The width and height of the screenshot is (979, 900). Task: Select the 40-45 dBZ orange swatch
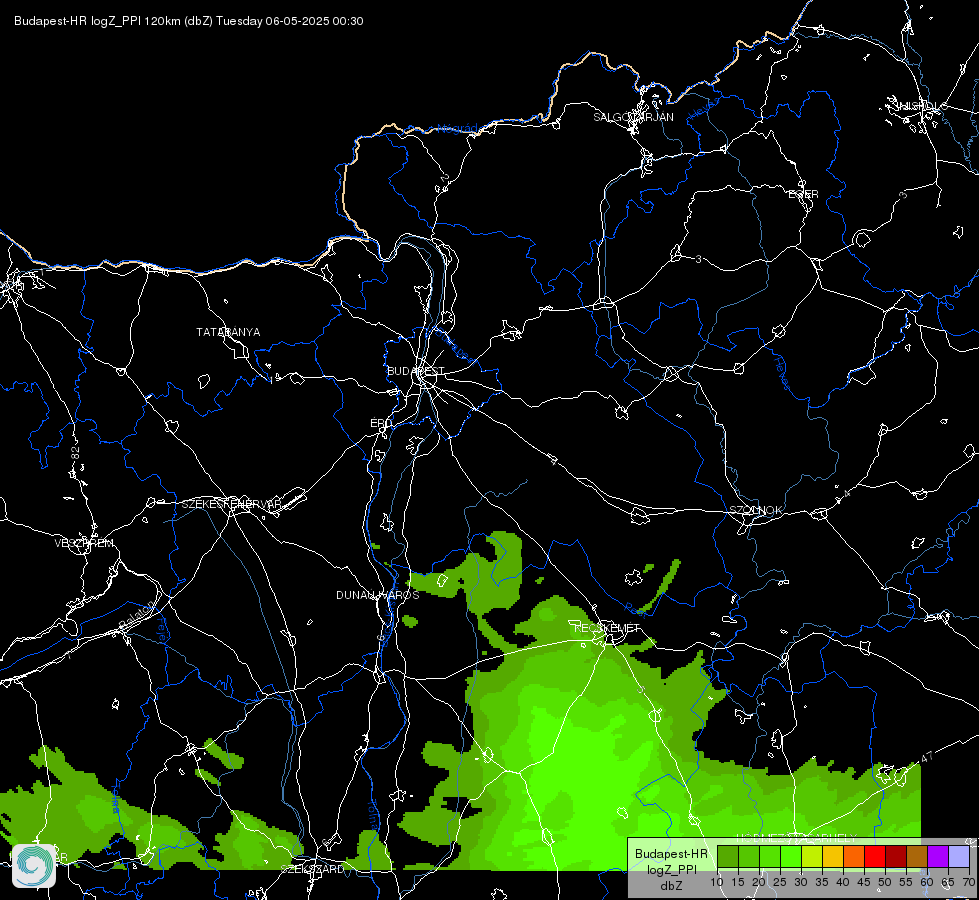coord(854,857)
